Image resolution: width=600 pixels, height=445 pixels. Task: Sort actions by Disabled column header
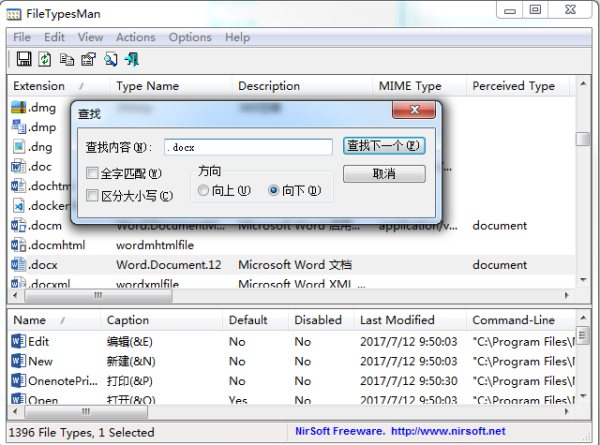point(321,320)
